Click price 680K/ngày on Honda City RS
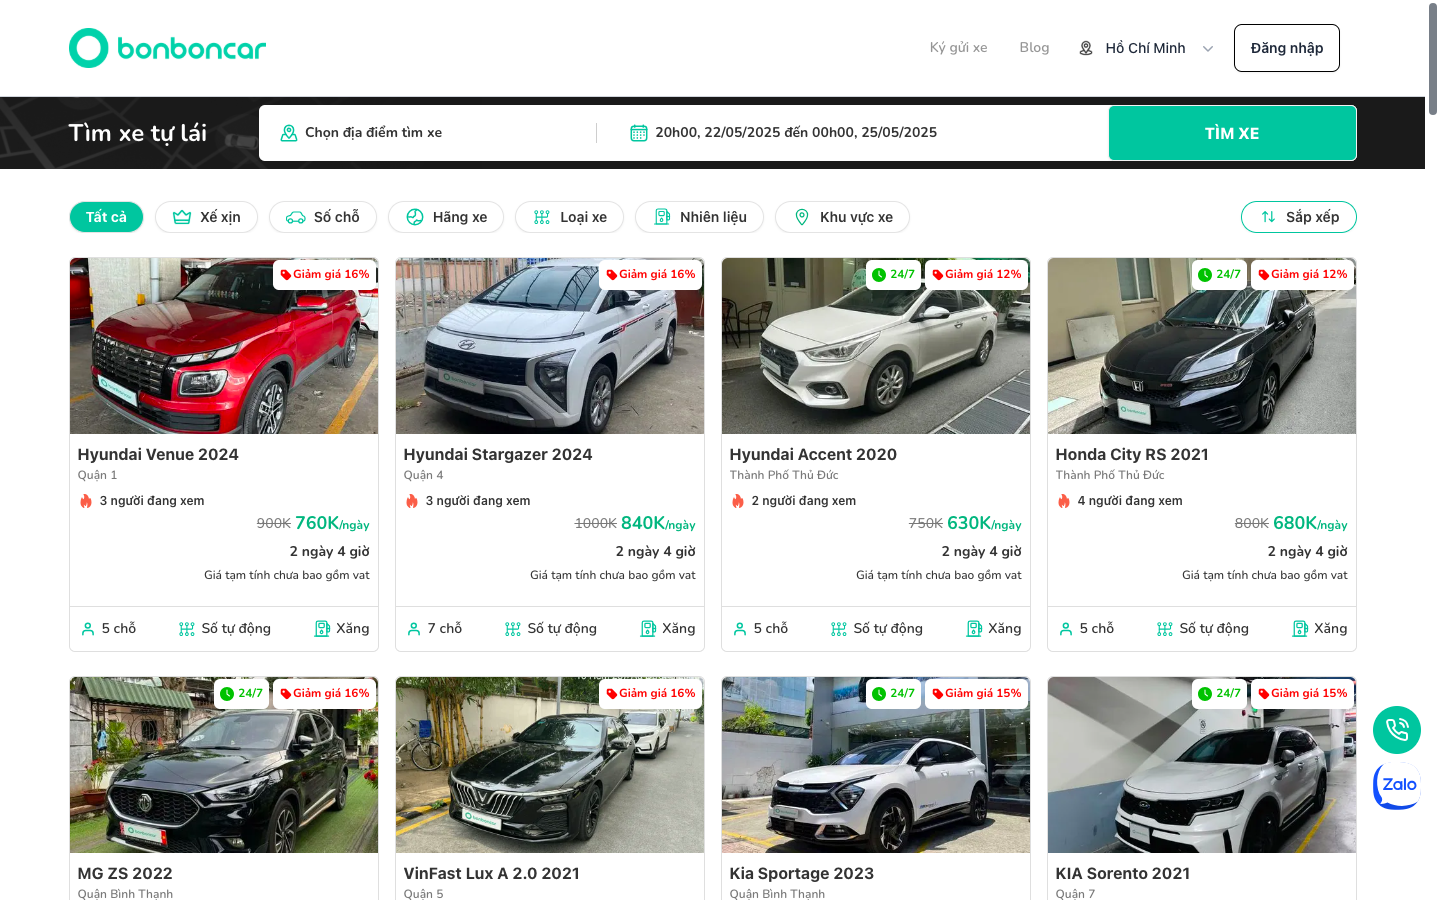 click(x=1310, y=523)
